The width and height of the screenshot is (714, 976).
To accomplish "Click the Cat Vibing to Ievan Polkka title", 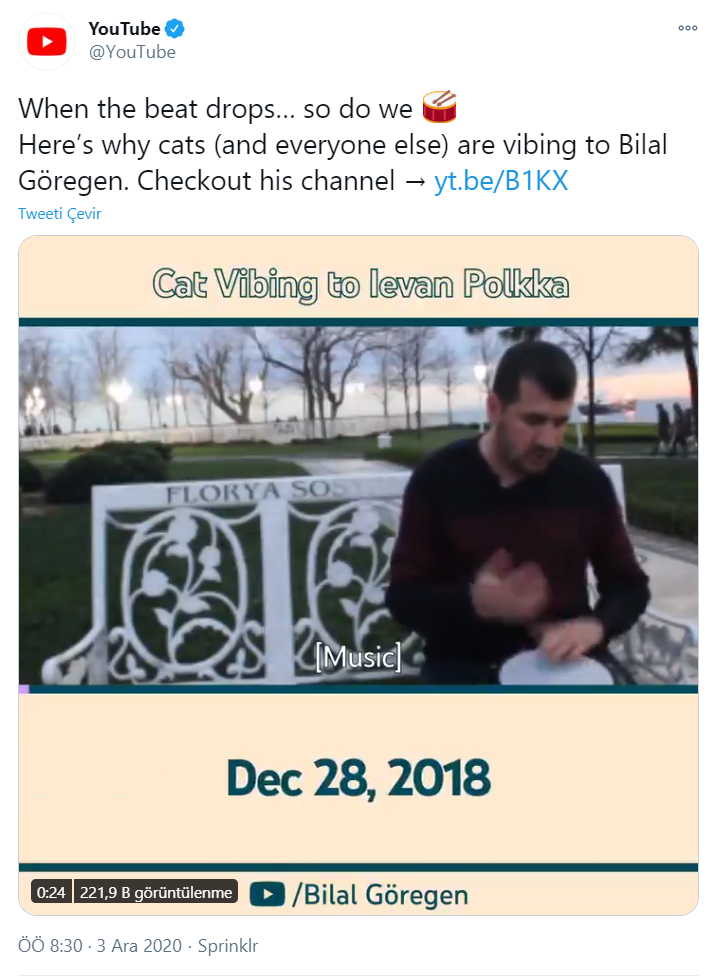I will coord(361,284).
